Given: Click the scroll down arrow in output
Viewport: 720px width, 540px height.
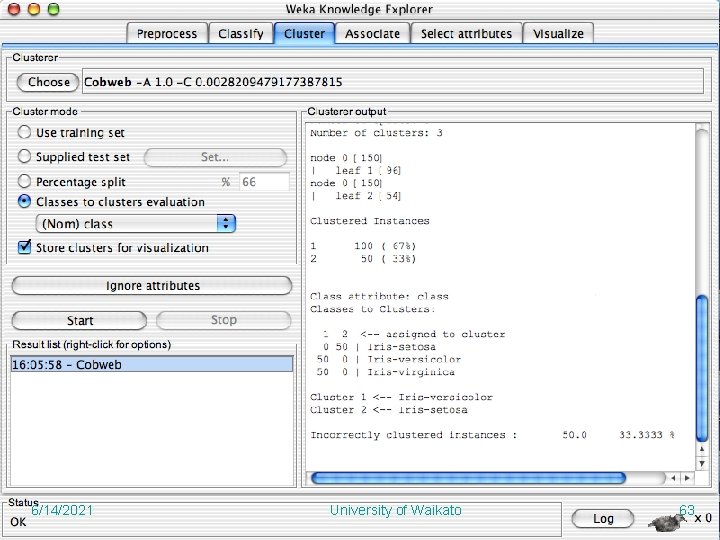Looking at the screenshot, I should [702, 464].
